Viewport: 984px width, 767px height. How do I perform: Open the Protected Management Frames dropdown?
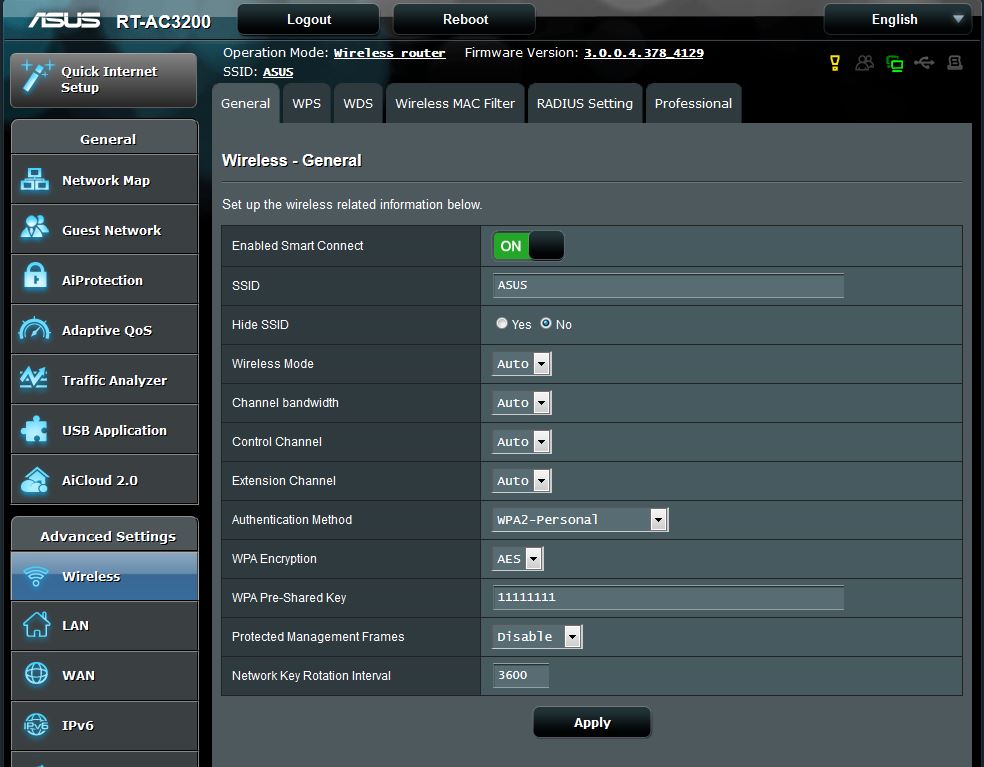coord(537,636)
